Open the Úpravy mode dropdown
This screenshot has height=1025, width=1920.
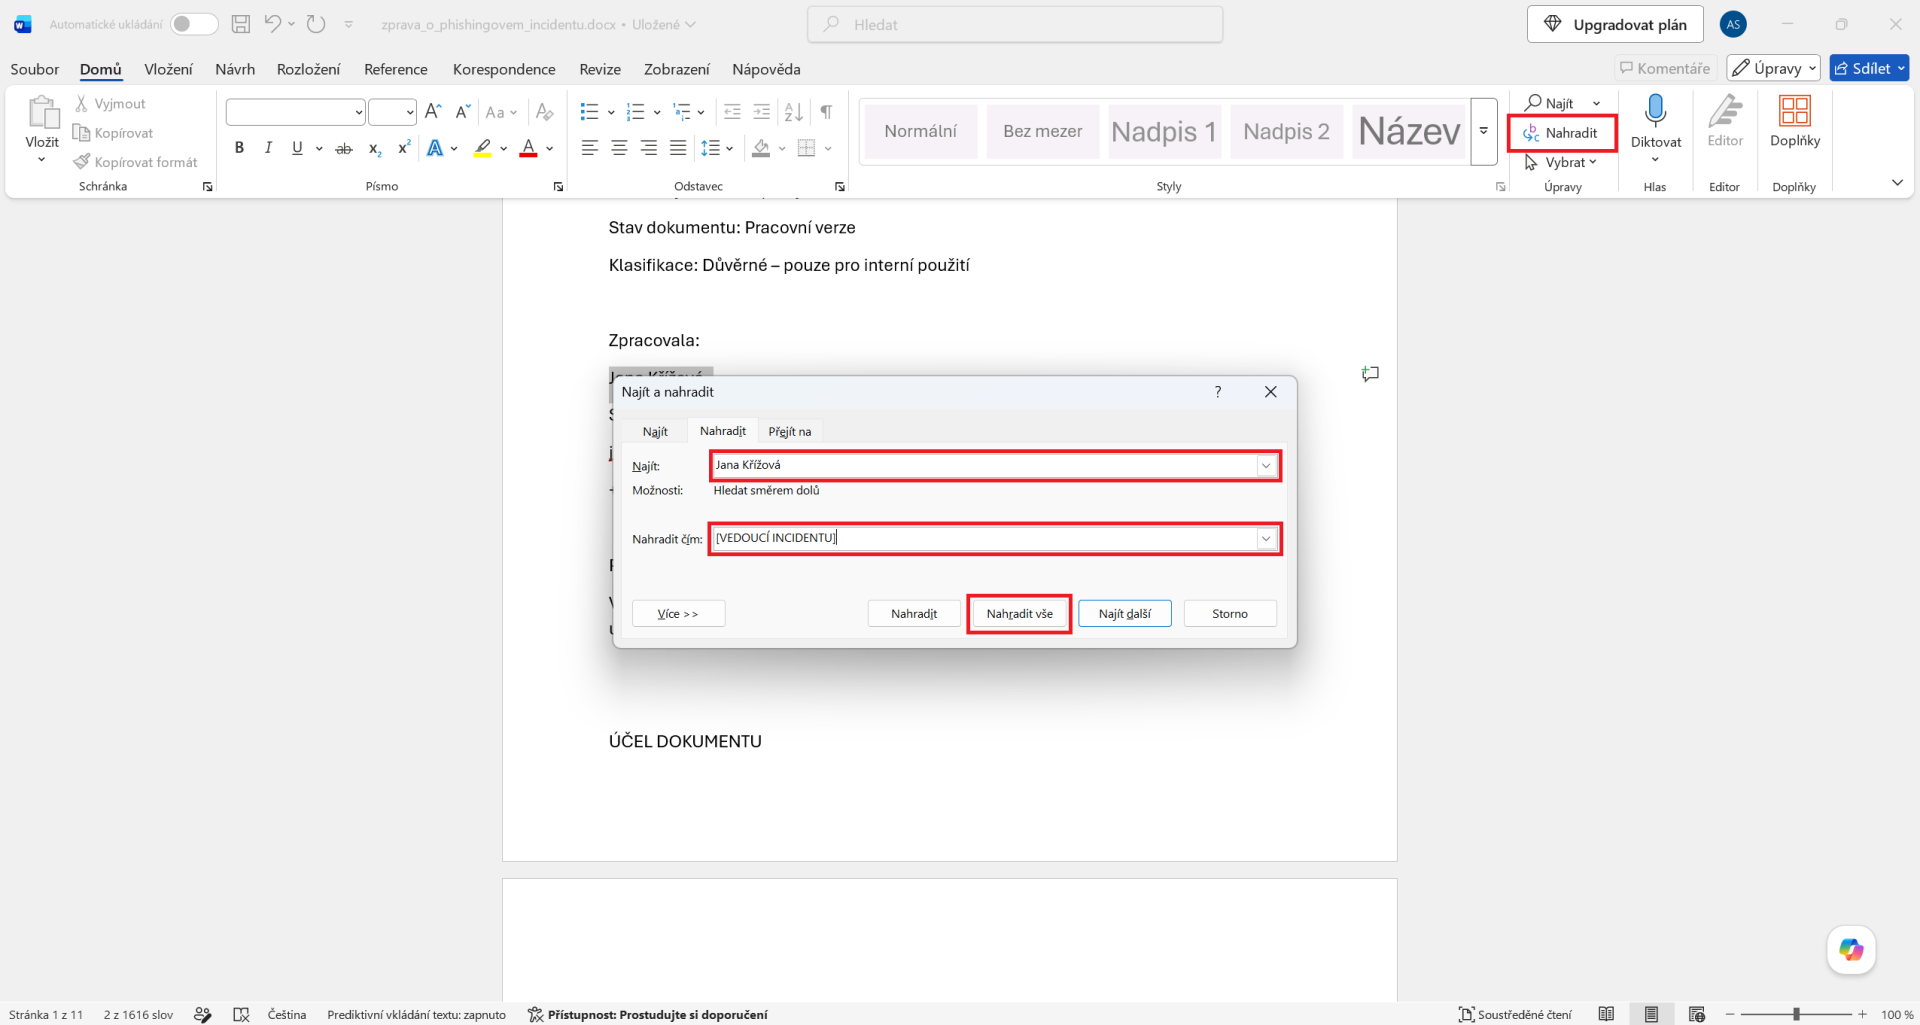1773,68
